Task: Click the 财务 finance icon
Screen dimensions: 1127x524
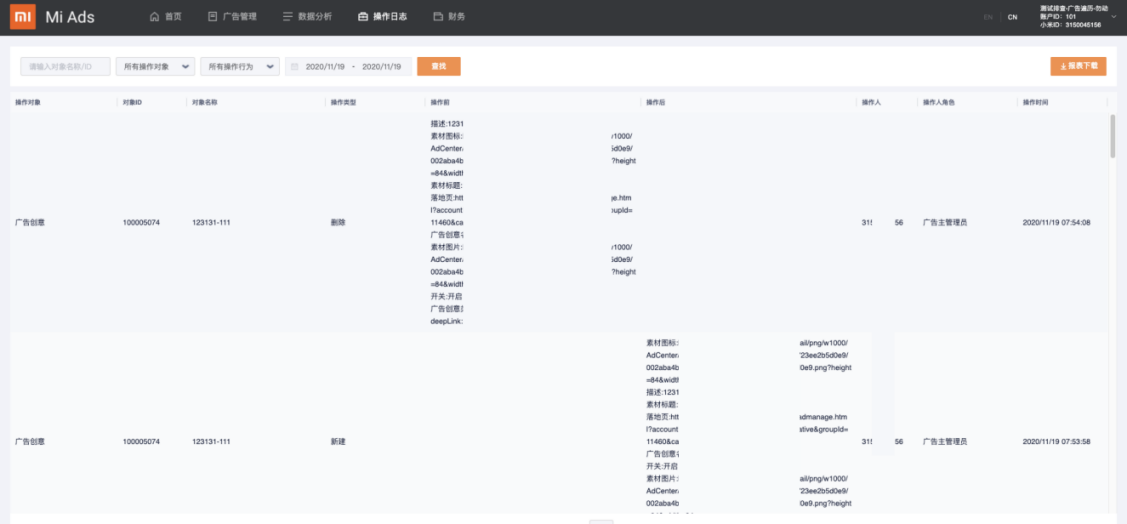Action: point(438,17)
